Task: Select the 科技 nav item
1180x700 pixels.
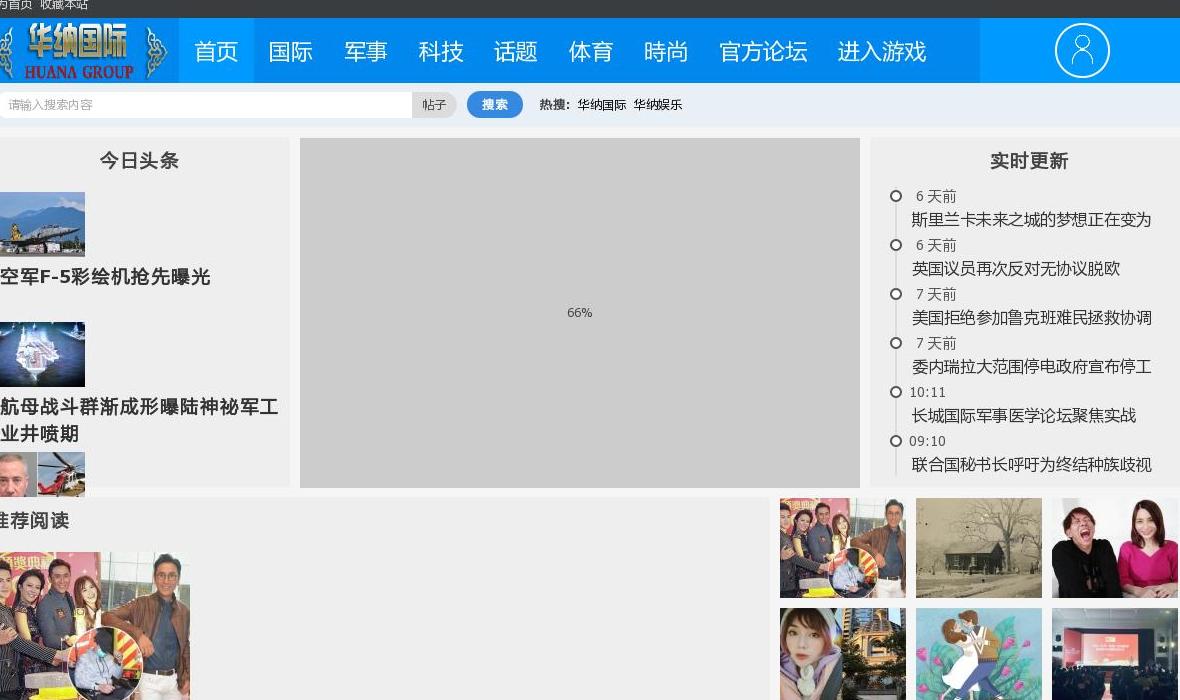Action: pos(441,51)
